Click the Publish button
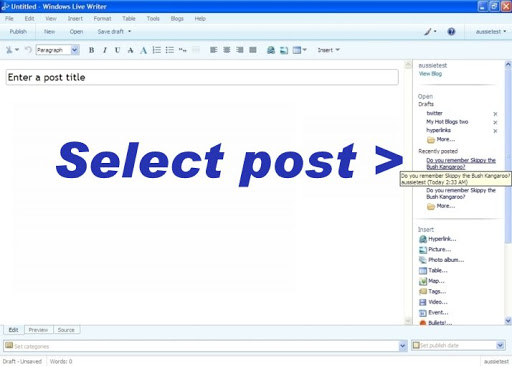The width and height of the screenshot is (512, 366). tap(18, 32)
